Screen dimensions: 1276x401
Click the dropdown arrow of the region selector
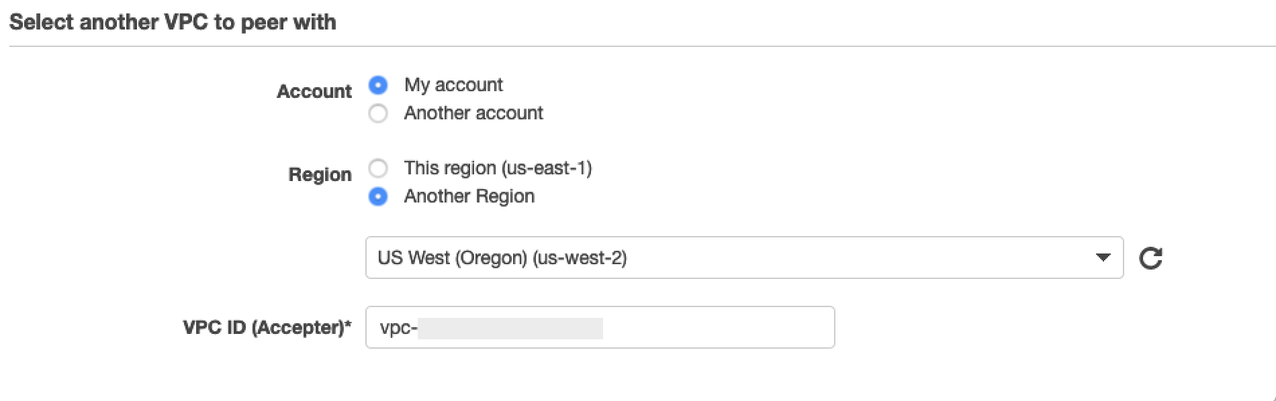pyautogui.click(x=1103, y=258)
